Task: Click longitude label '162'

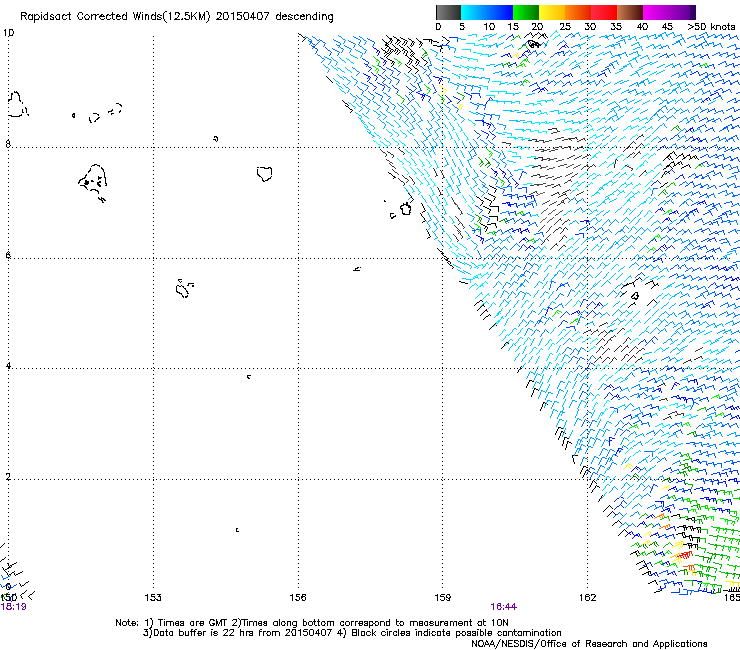Action: tap(588, 598)
